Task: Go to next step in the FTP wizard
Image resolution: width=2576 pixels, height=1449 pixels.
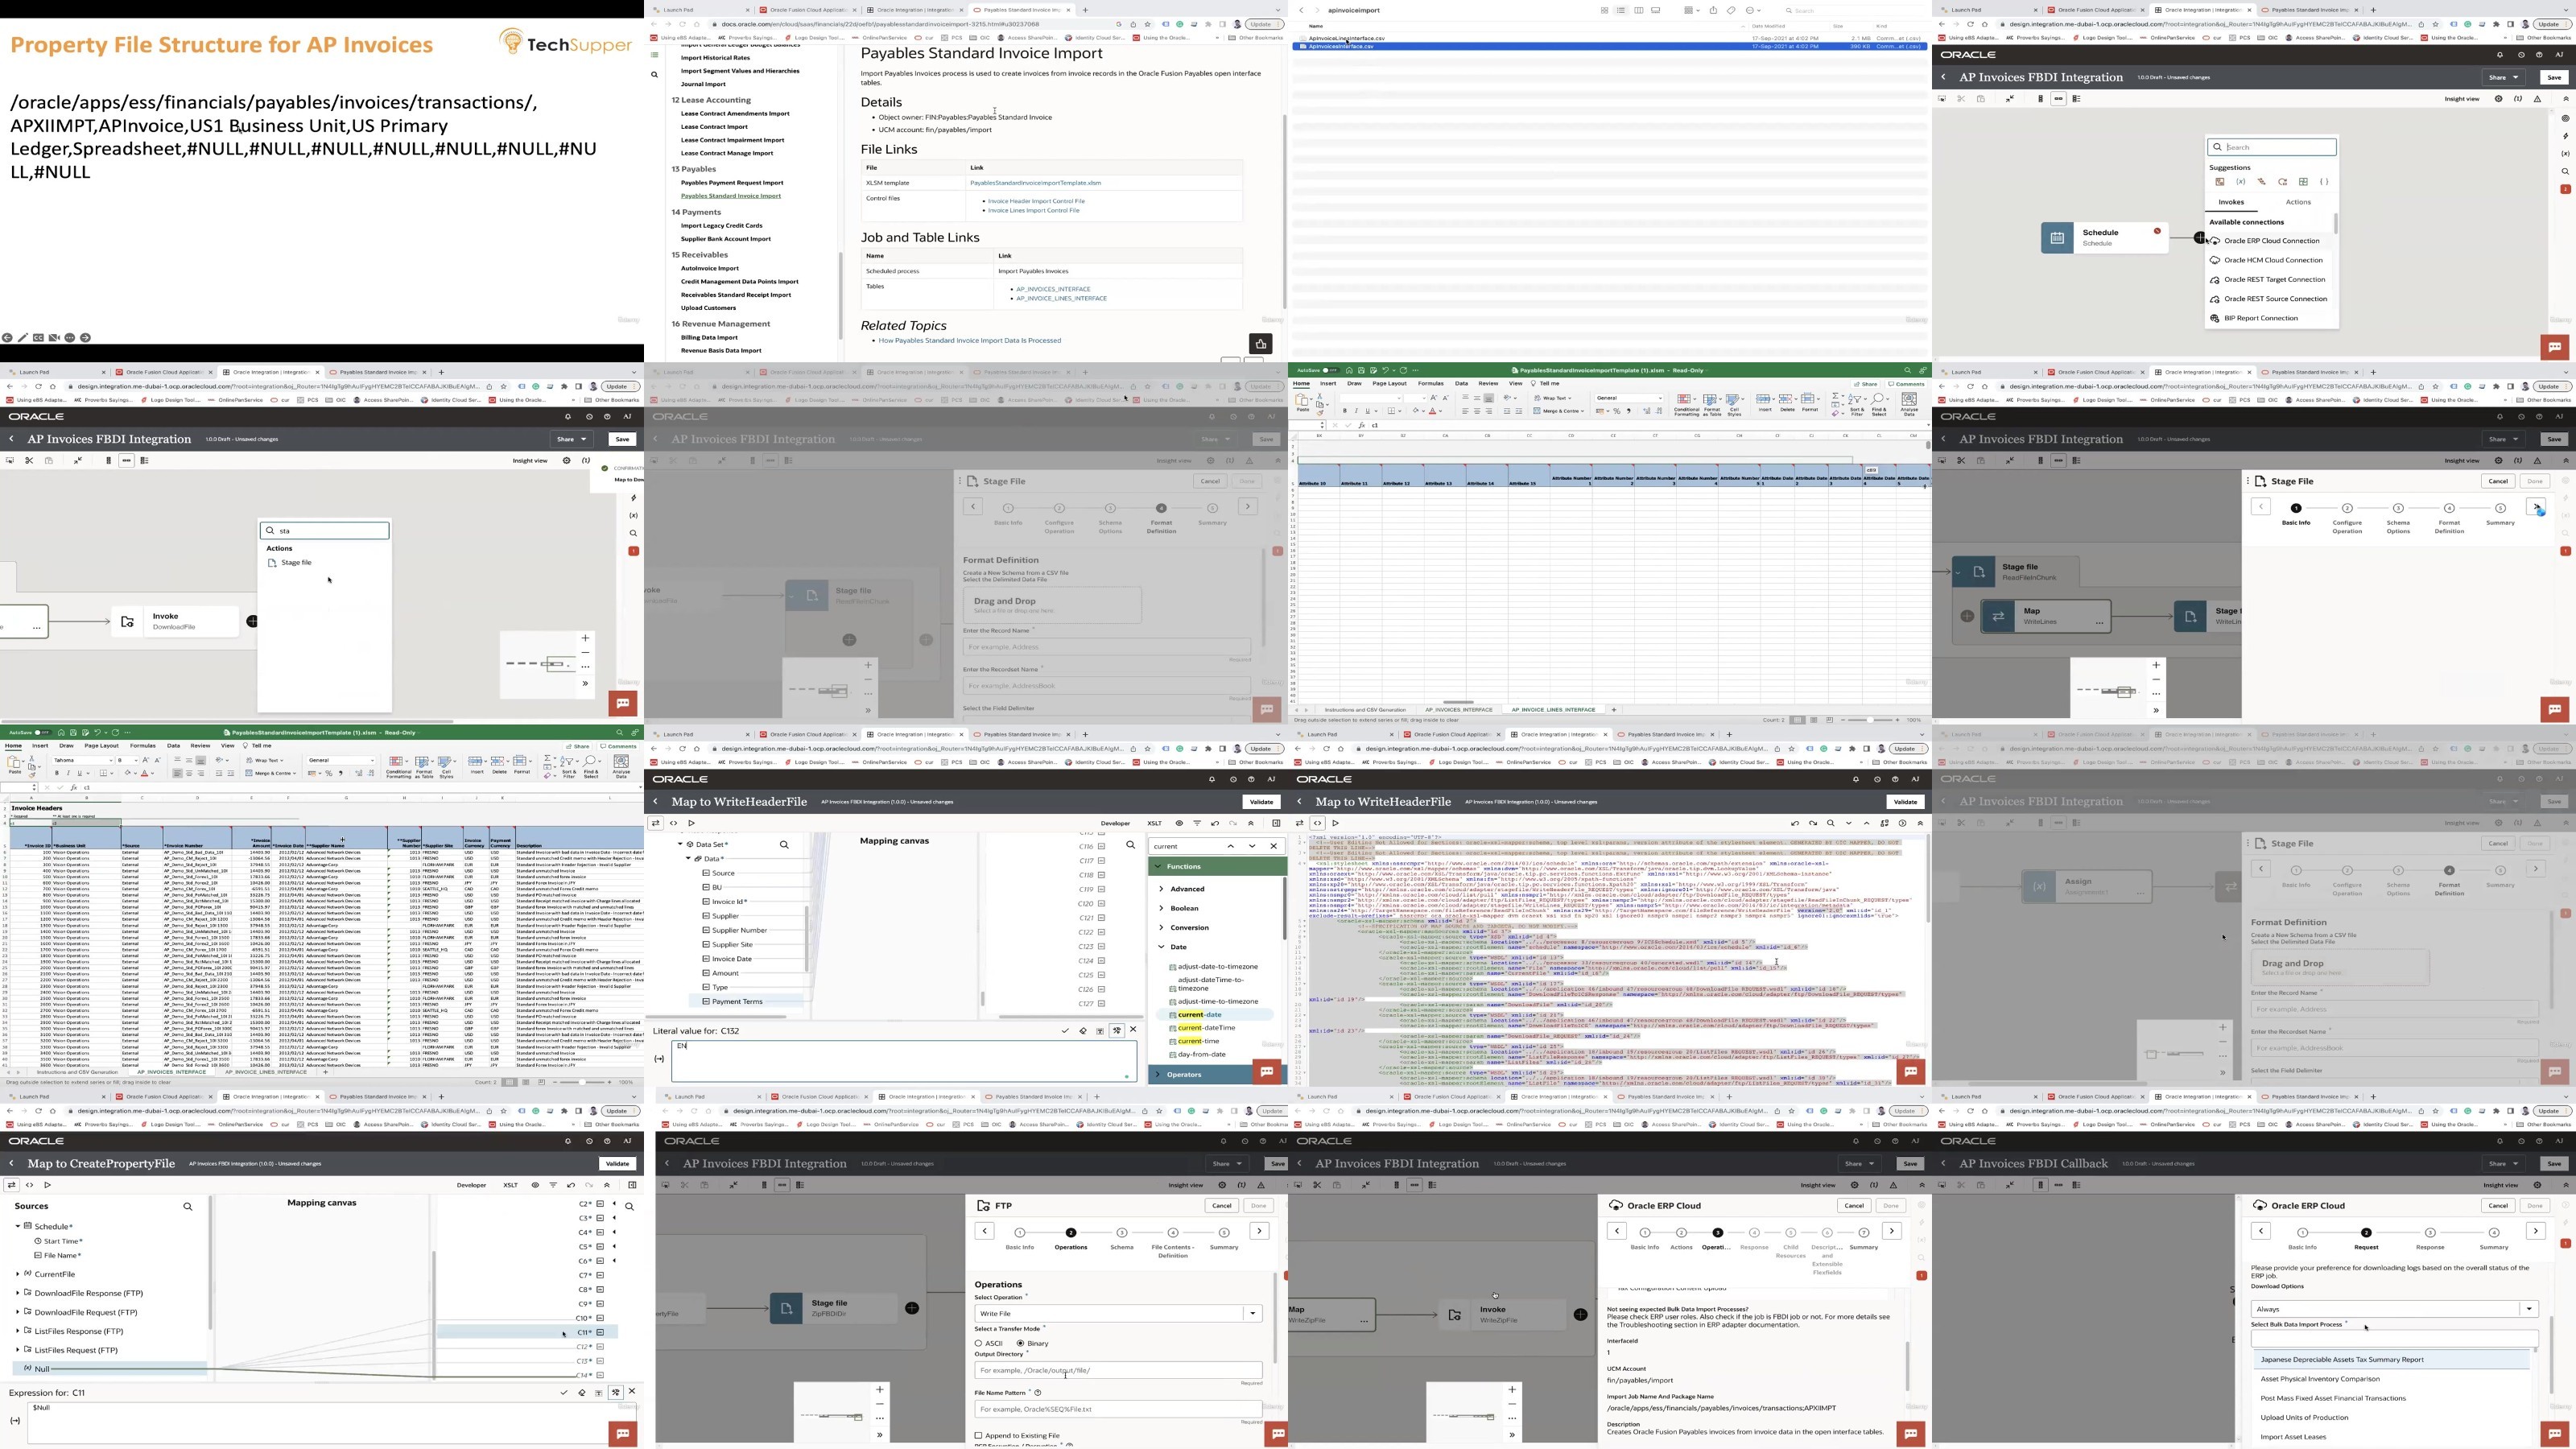Action: tap(1259, 1231)
